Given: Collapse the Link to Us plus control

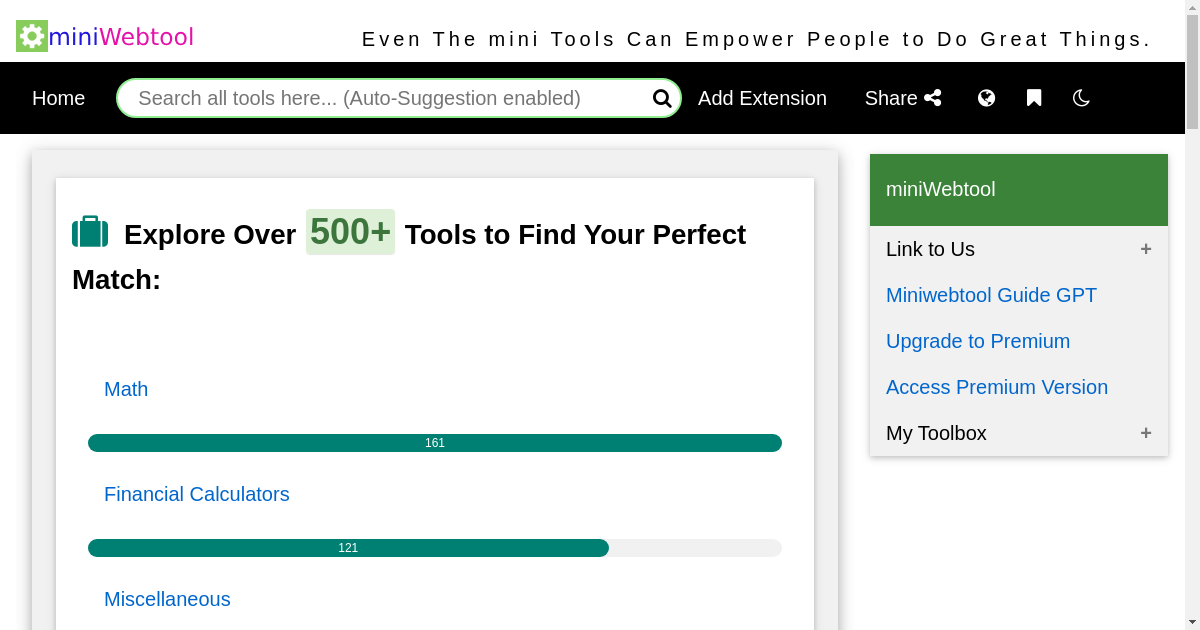Looking at the screenshot, I should coord(1146,249).
